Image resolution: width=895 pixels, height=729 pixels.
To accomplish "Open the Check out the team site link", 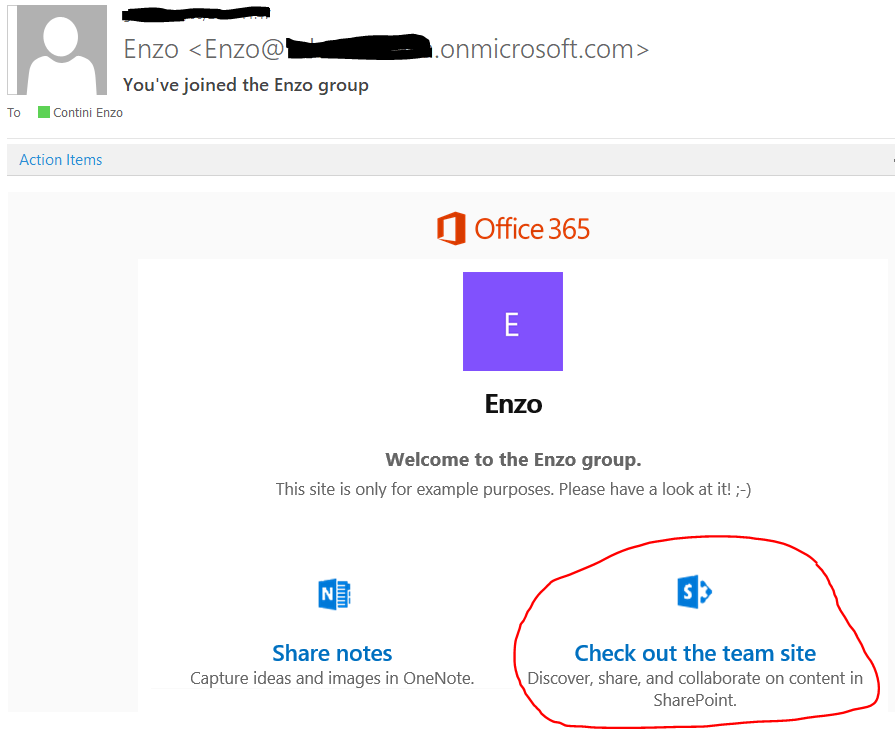I will click(695, 653).
